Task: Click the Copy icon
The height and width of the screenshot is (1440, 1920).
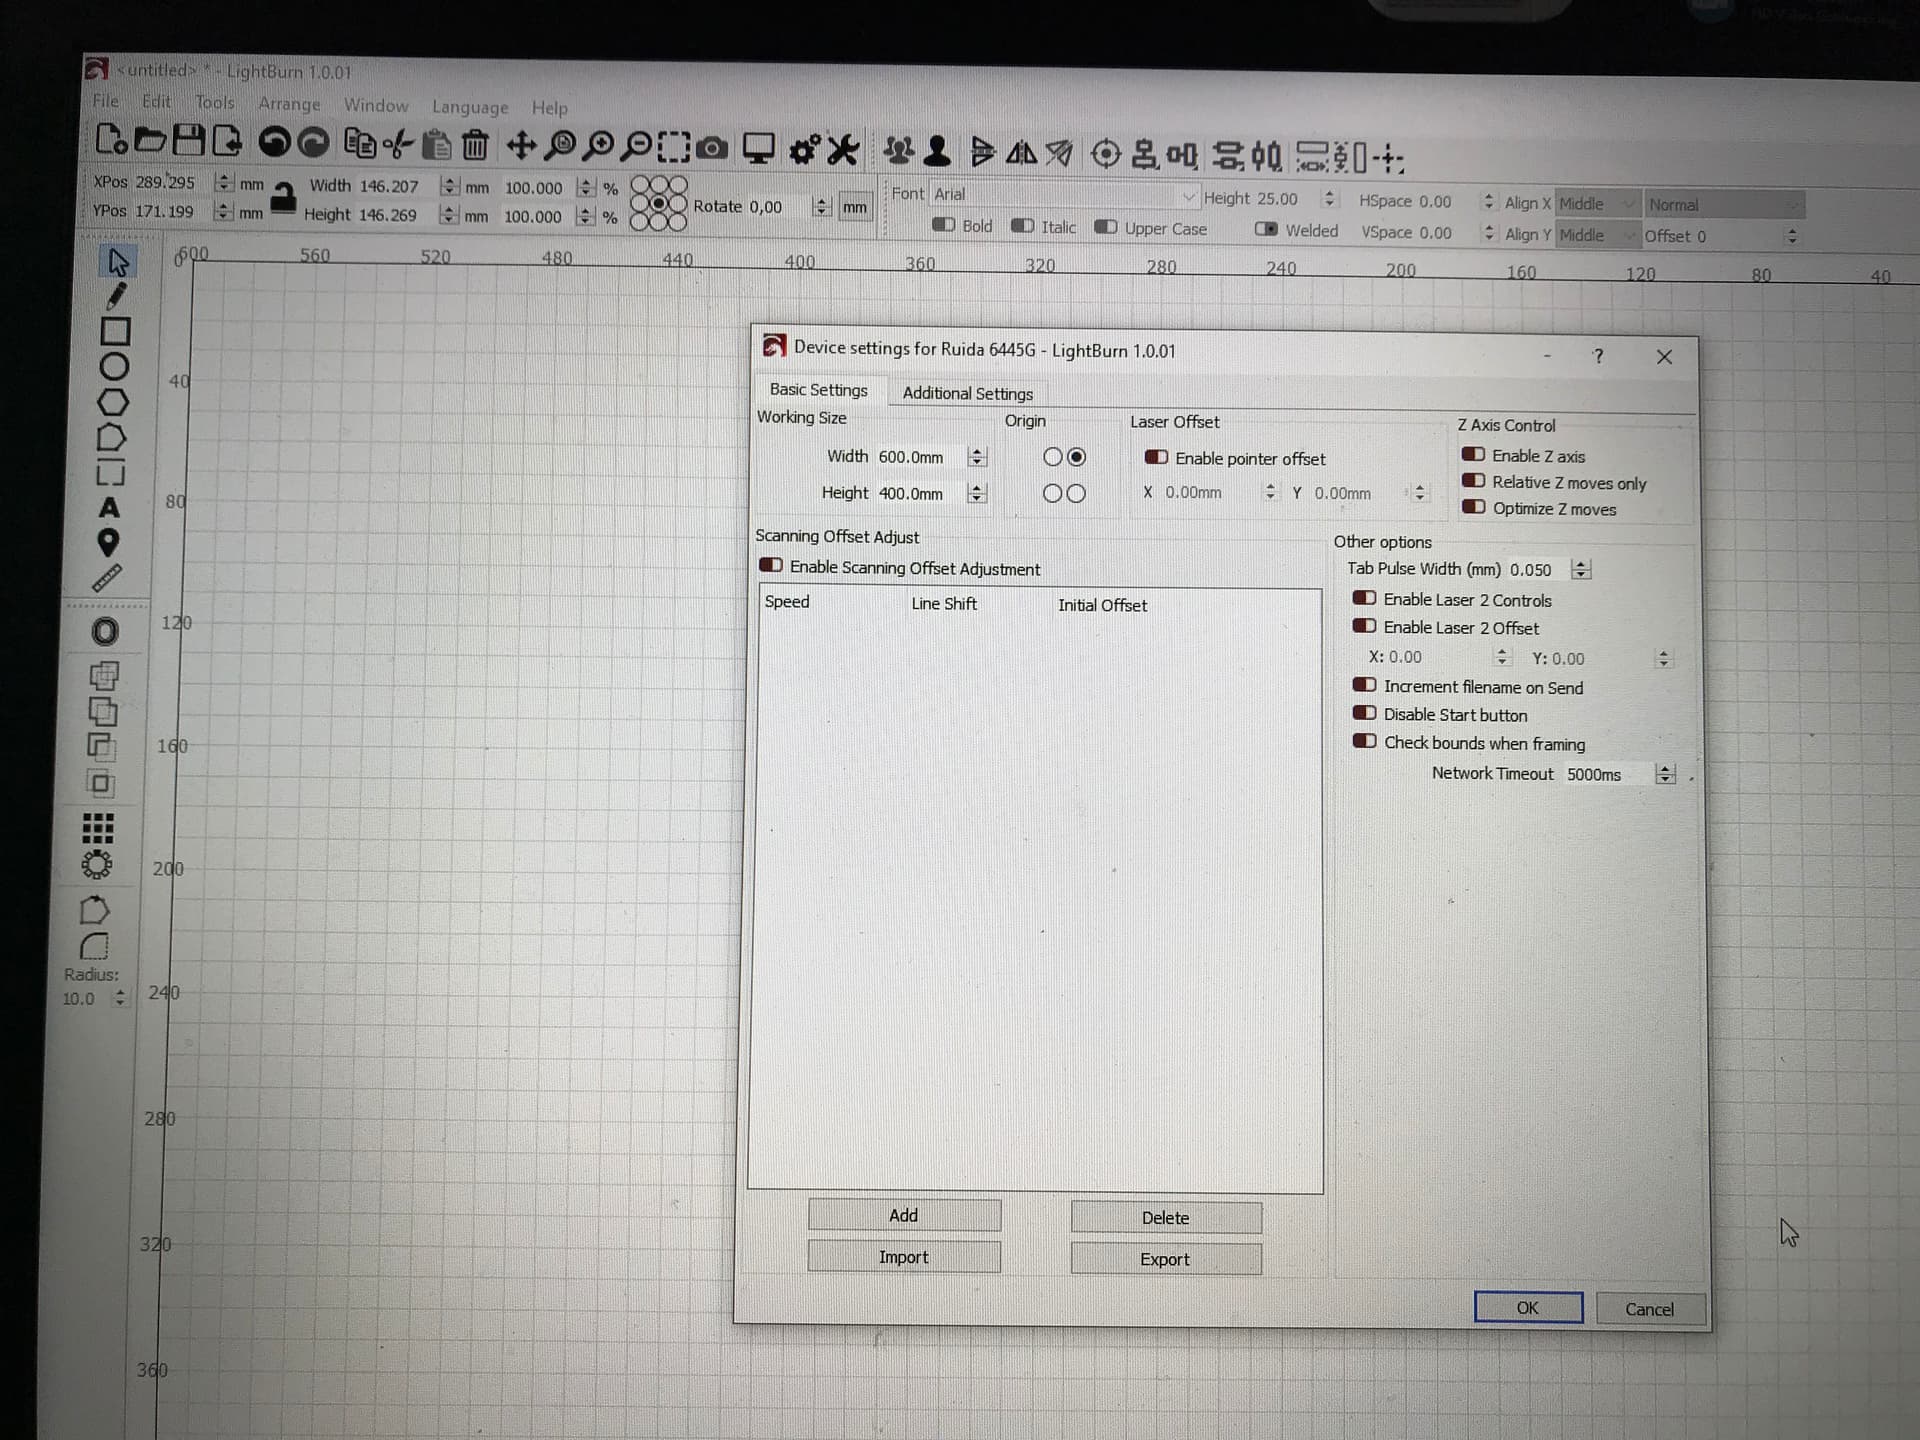Action: tap(360, 144)
